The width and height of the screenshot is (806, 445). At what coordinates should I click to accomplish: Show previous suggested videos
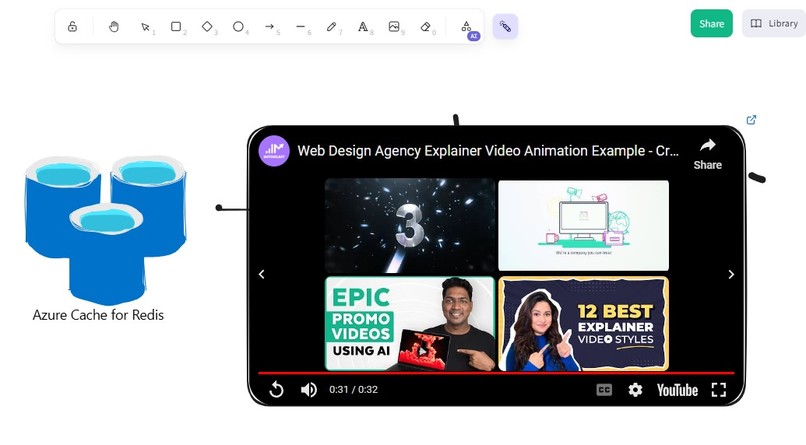[262, 274]
